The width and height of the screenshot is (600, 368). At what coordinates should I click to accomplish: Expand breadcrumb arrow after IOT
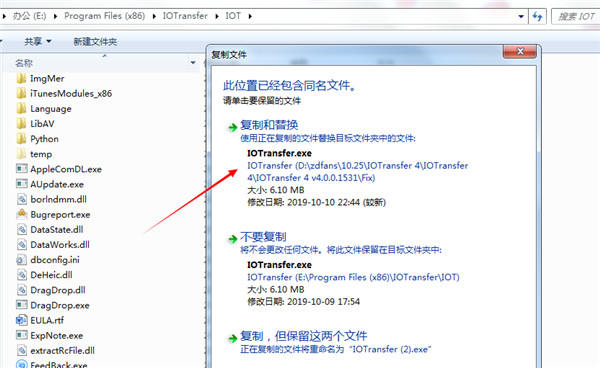coord(250,16)
